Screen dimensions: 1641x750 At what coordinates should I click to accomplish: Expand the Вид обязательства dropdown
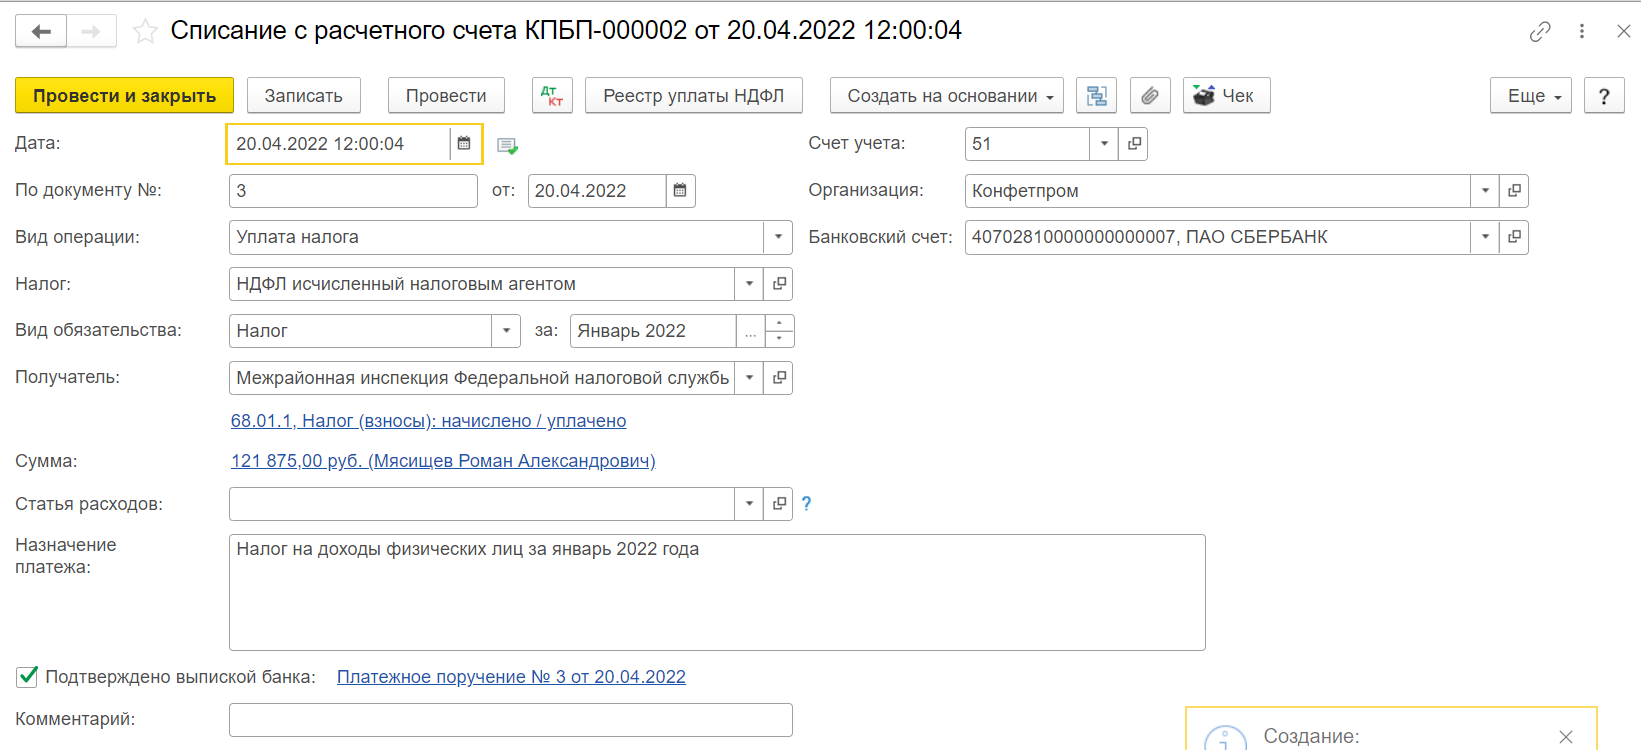tap(506, 331)
